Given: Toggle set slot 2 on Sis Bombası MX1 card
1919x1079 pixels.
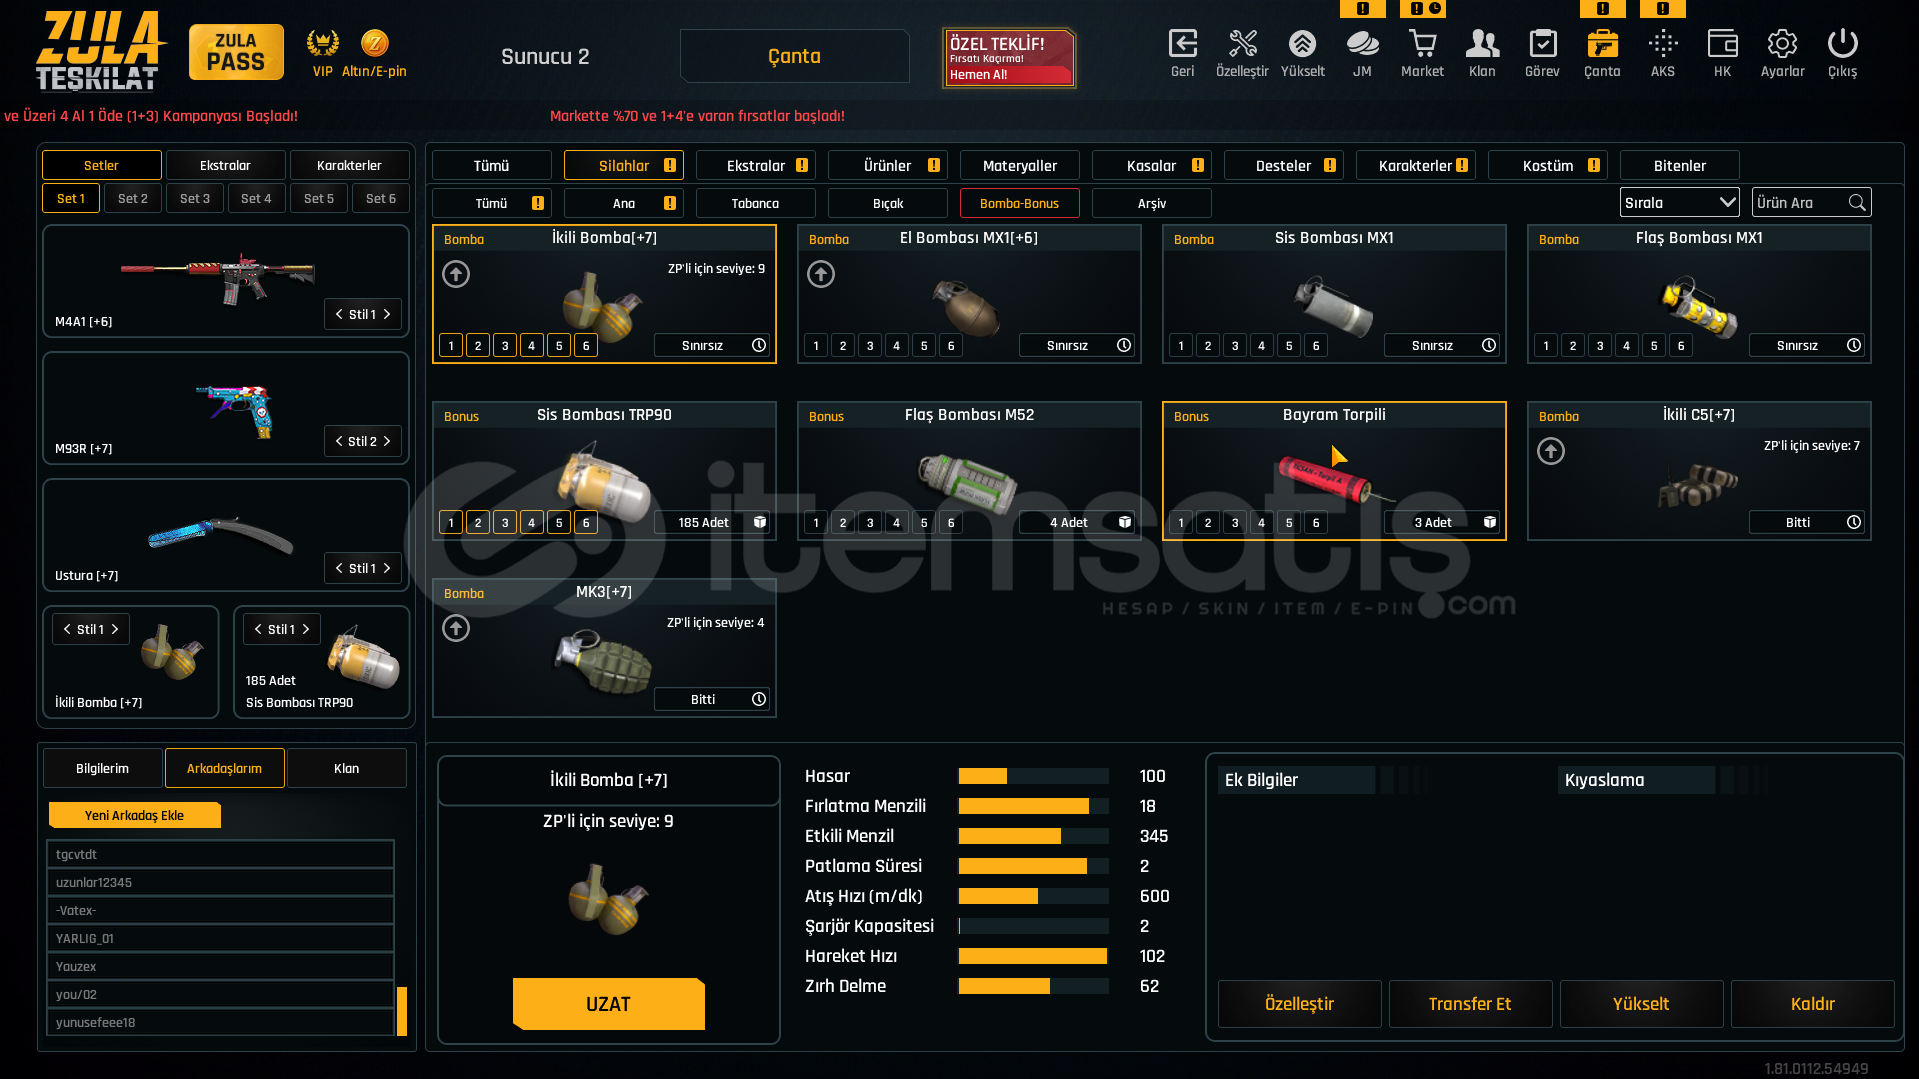Looking at the screenshot, I should pos(1208,346).
